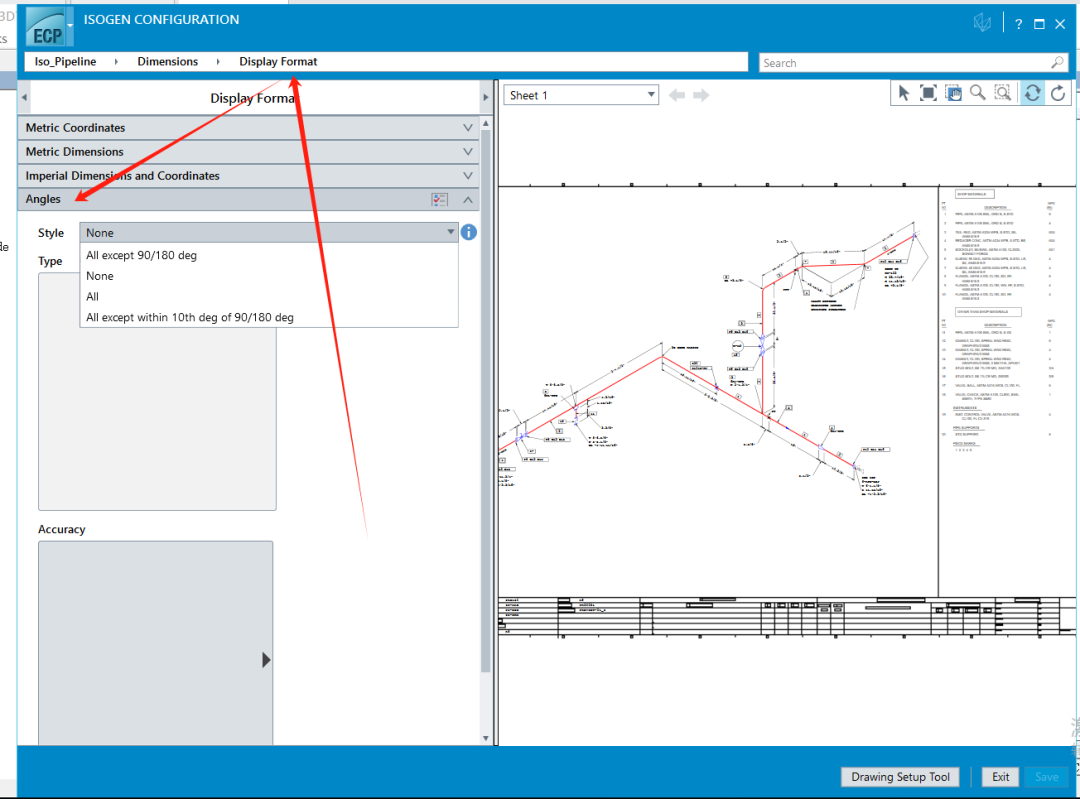The image size is (1080, 799).
Task: Click the left panel scrollbar thumb
Action: pos(486,400)
